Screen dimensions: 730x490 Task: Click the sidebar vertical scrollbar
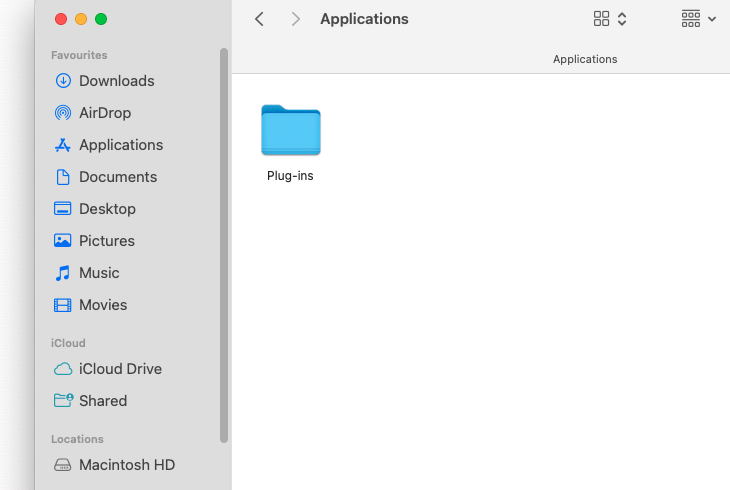224,245
